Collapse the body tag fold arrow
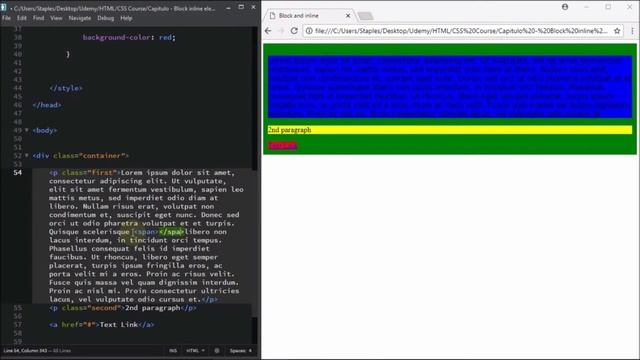Viewport: 640px width, 360px height. pos(27,130)
